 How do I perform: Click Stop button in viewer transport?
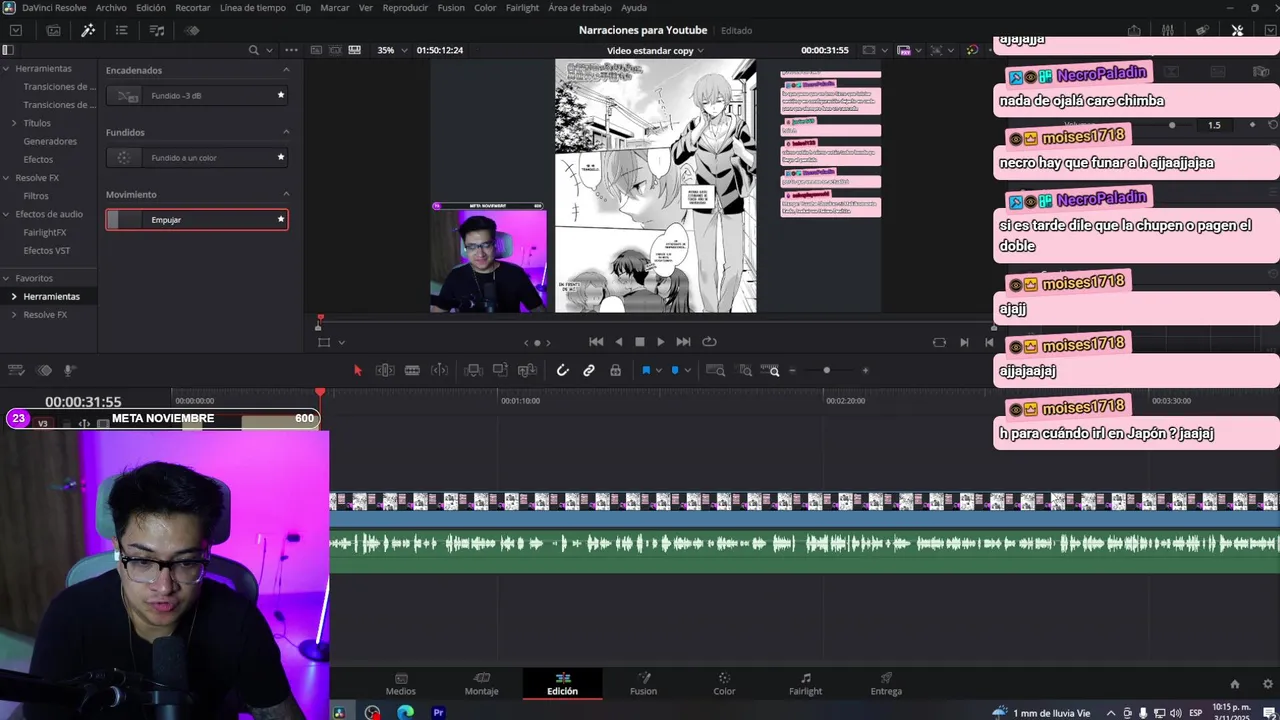[x=640, y=342]
